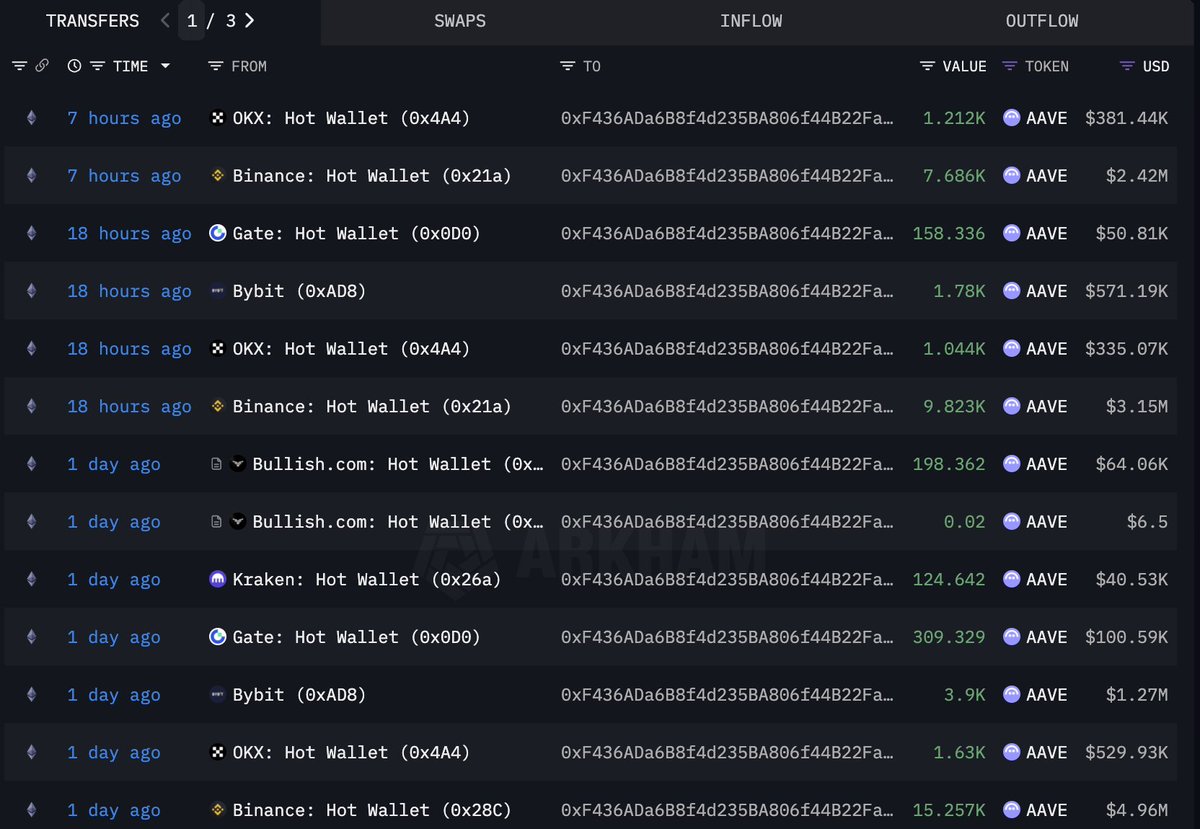
Task: Click Bullish.com logo in the 198.362 row
Action: (237, 464)
